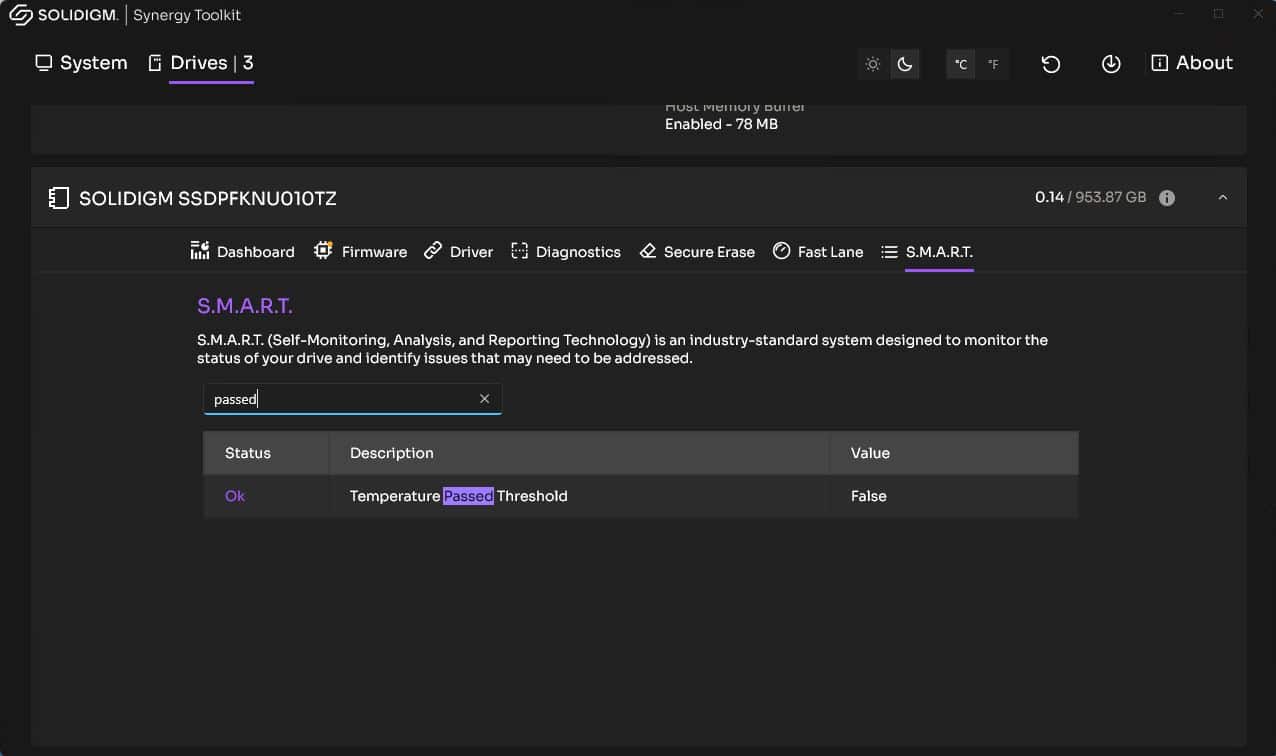
Task: Click the drive icon beside SOLIDIGM SSDPFKNU010TZ
Action: click(x=59, y=198)
